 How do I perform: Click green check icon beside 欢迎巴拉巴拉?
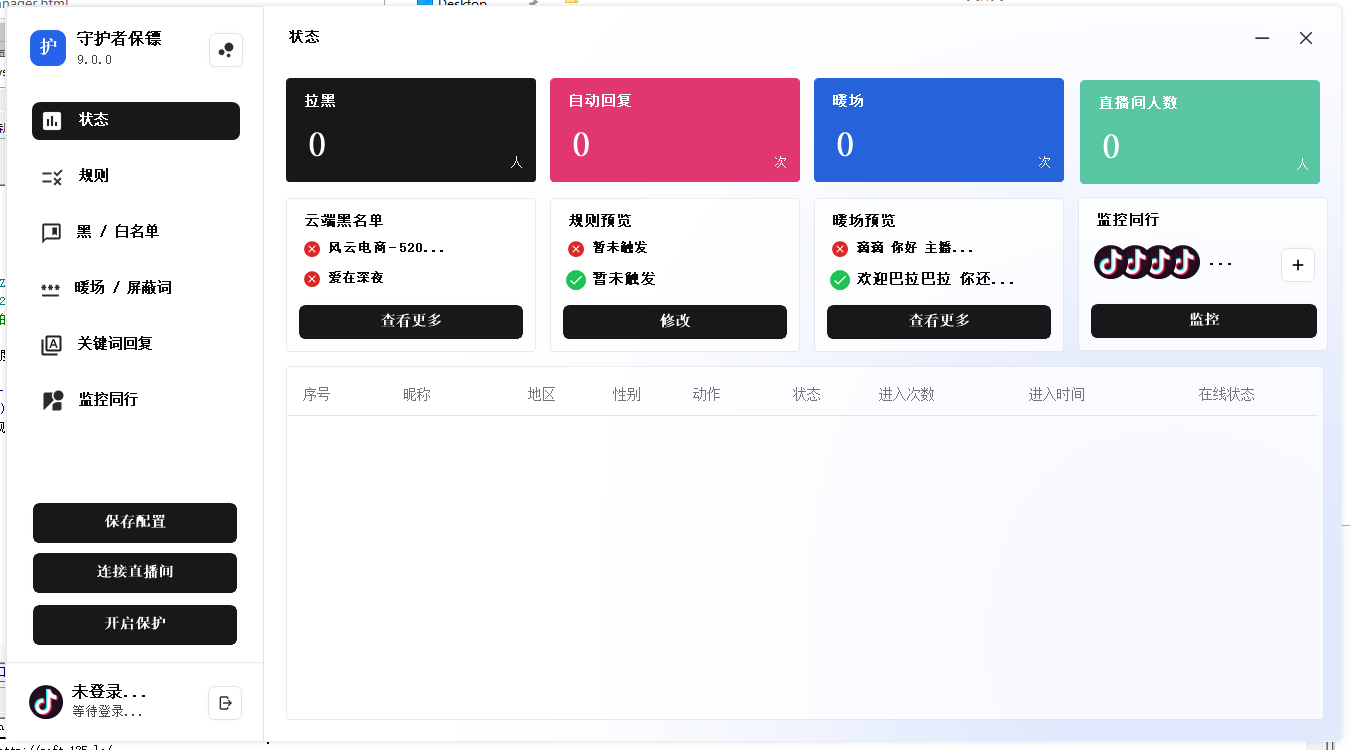[840, 280]
